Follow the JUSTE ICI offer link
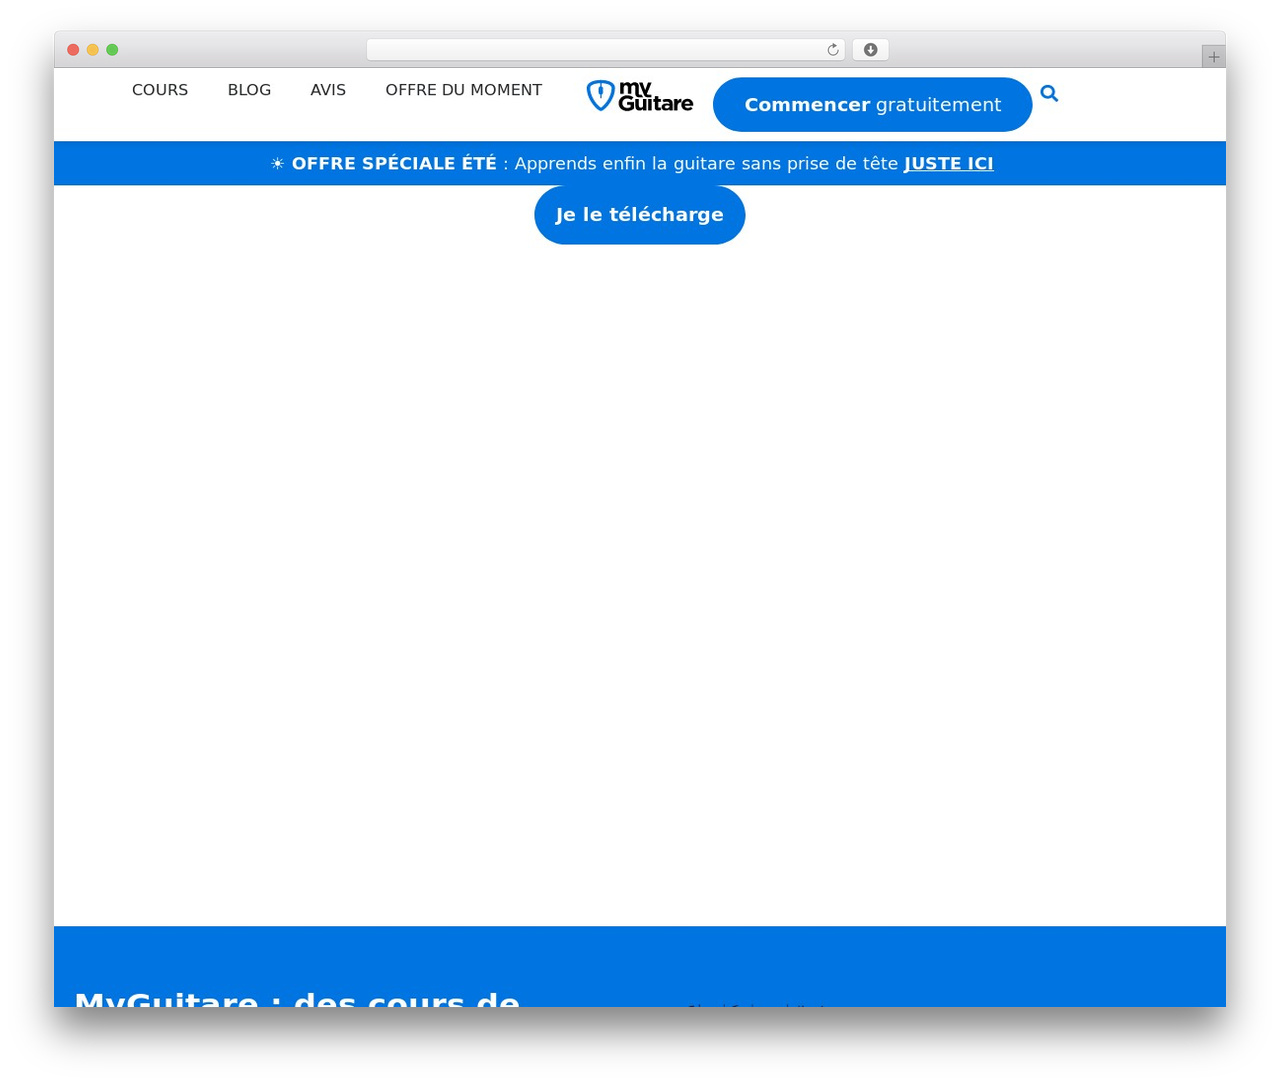Viewport: 1280px width, 1084px height. click(948, 163)
